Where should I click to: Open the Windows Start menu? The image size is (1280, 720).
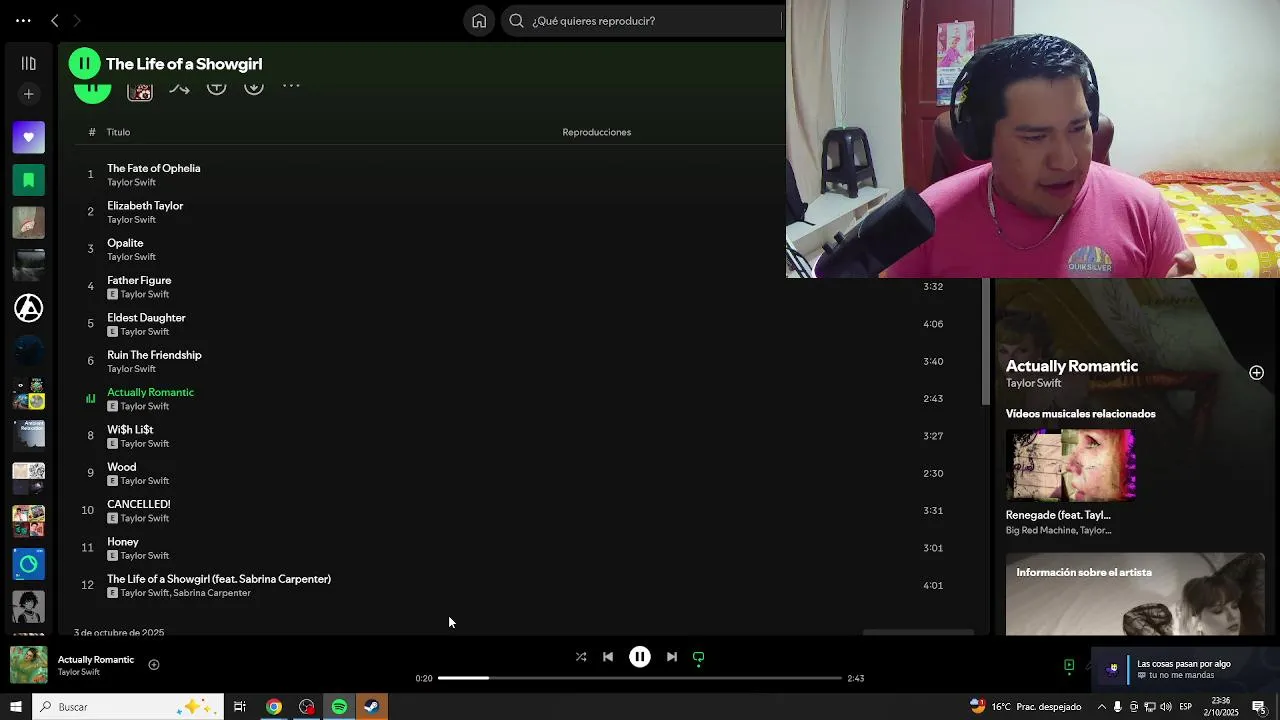pos(16,707)
